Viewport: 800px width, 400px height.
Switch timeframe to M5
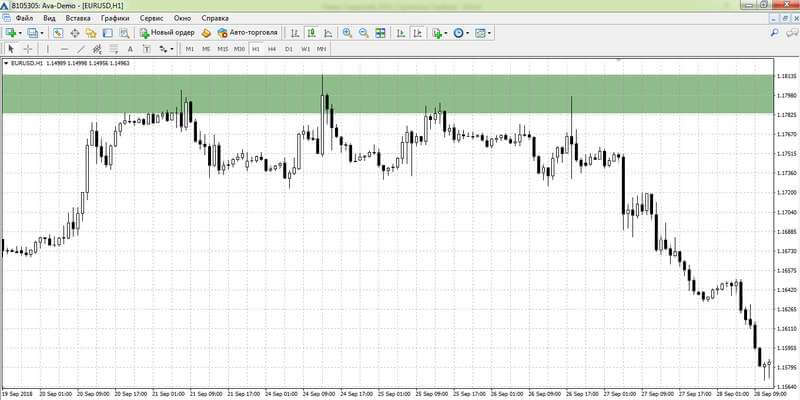[x=206, y=49]
